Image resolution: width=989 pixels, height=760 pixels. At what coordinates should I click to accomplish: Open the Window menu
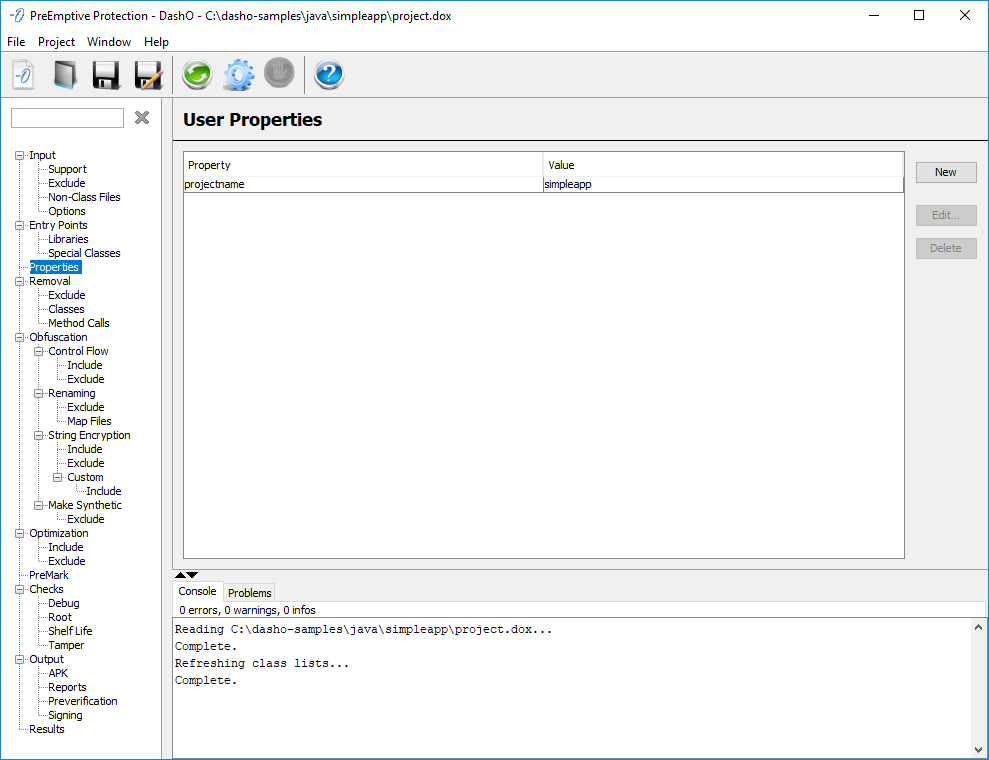point(108,42)
